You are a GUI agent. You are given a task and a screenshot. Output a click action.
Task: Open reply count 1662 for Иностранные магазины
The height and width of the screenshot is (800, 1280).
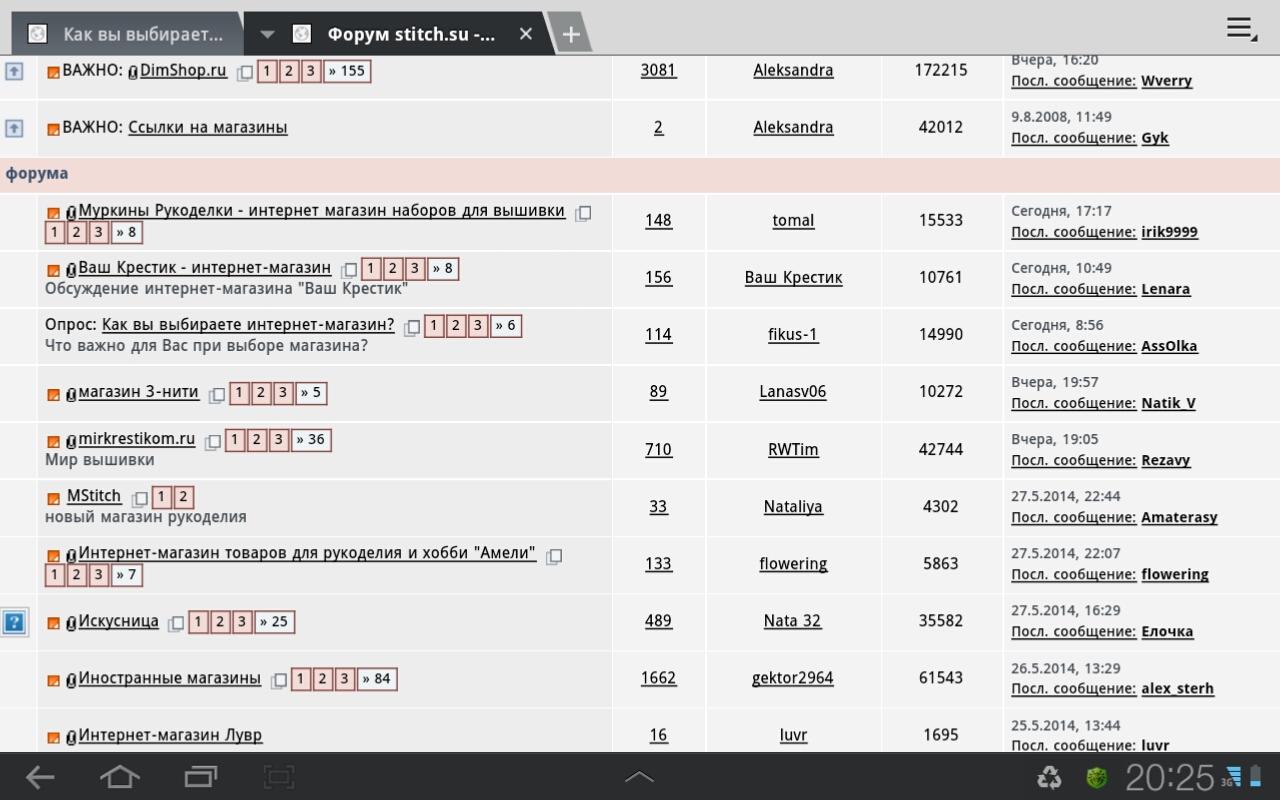pyautogui.click(x=658, y=678)
